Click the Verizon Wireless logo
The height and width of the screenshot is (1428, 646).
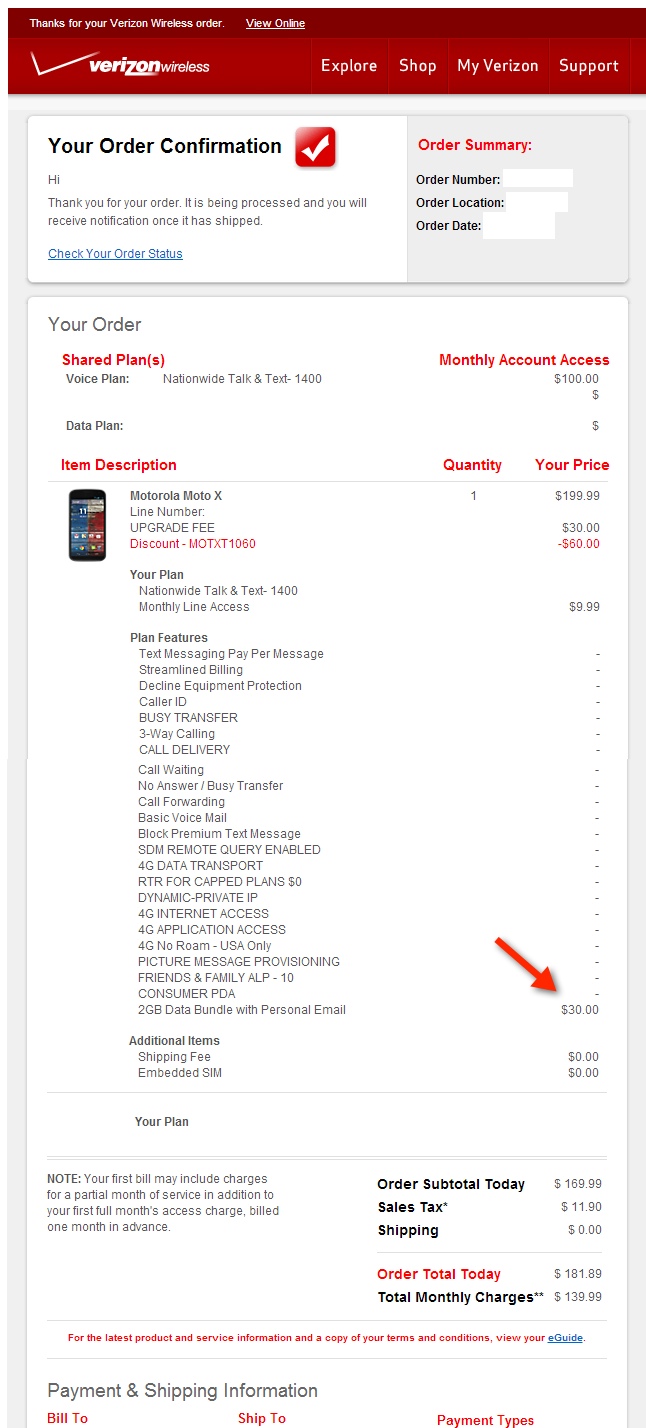(x=120, y=65)
